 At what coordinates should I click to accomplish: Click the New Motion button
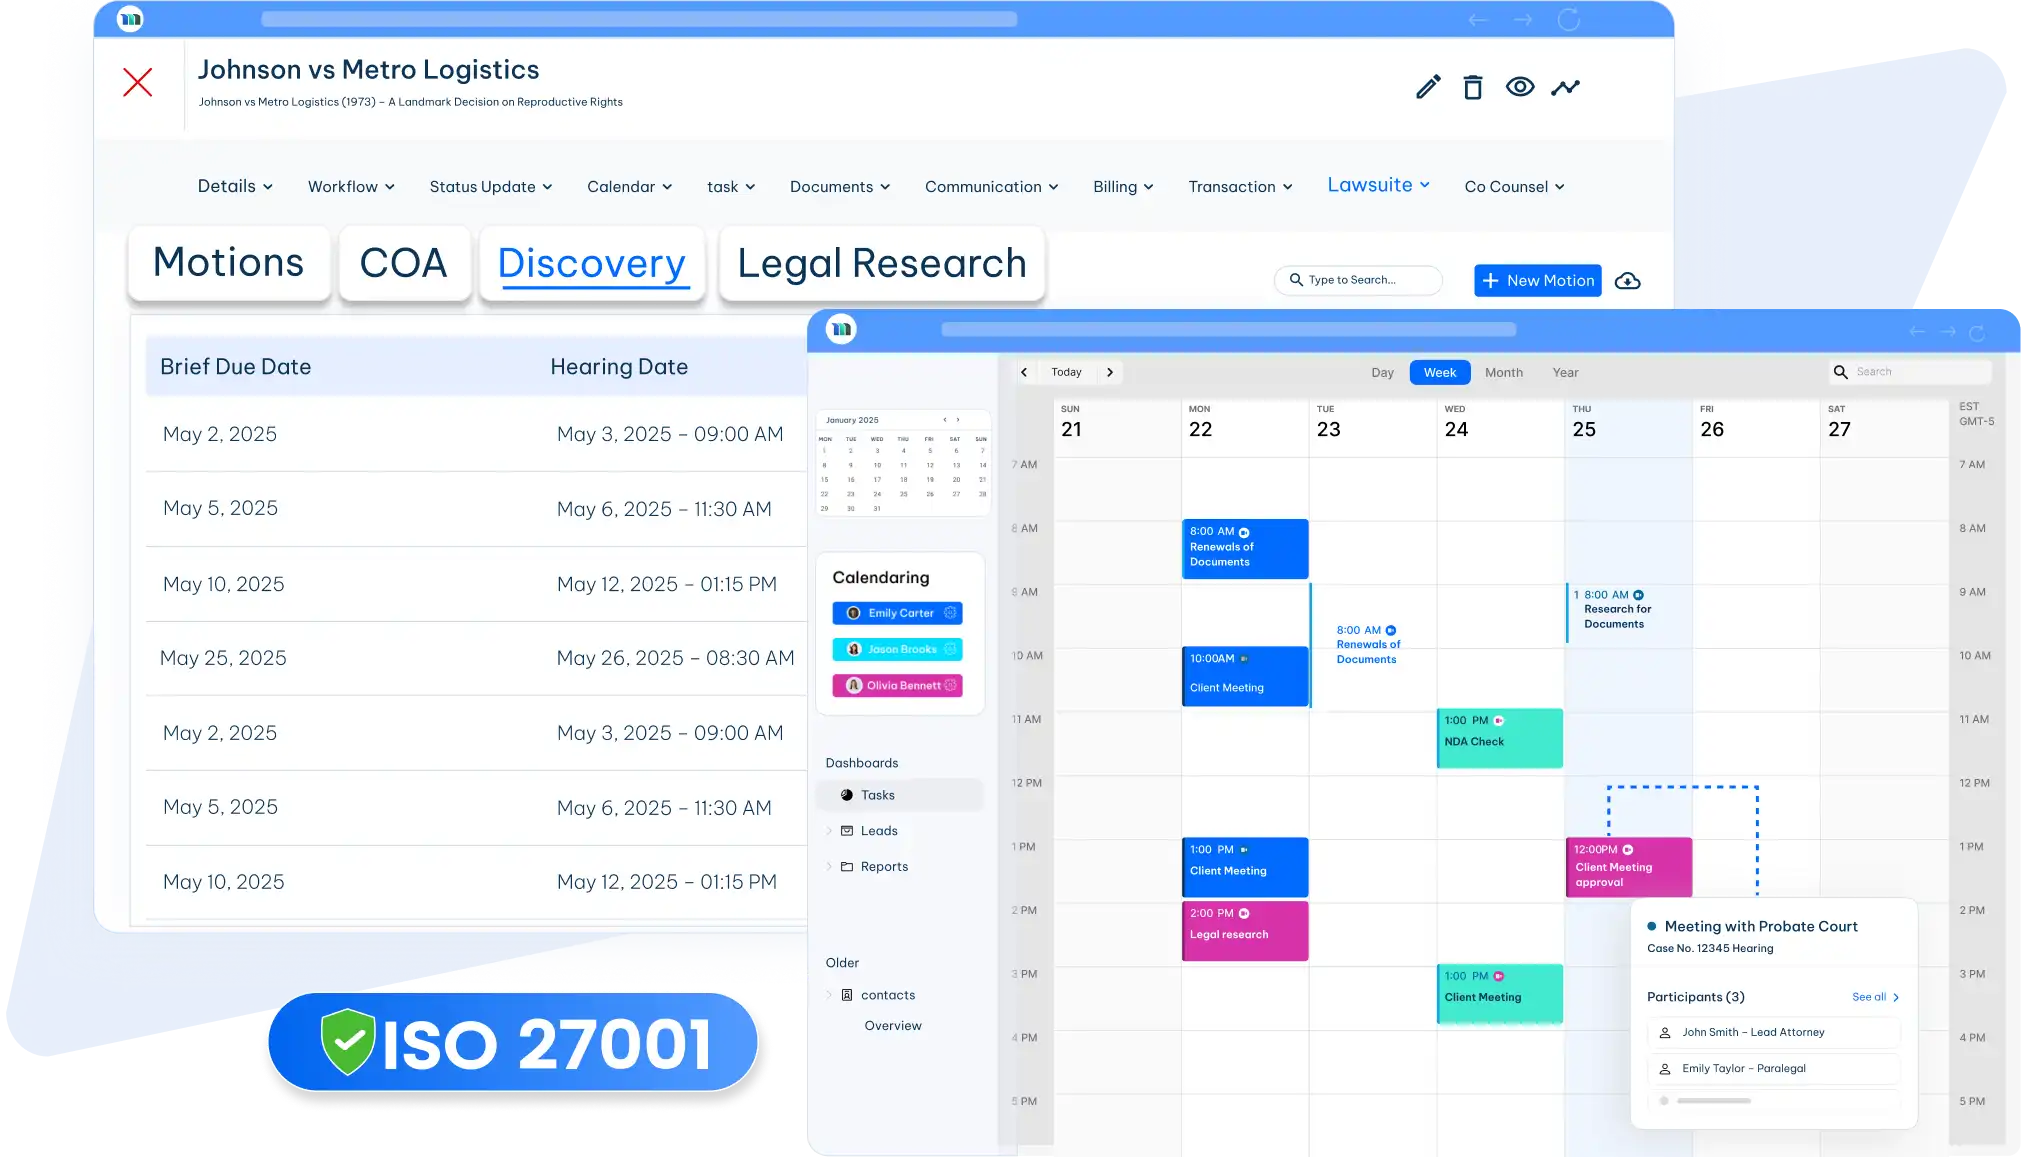pyautogui.click(x=1537, y=281)
